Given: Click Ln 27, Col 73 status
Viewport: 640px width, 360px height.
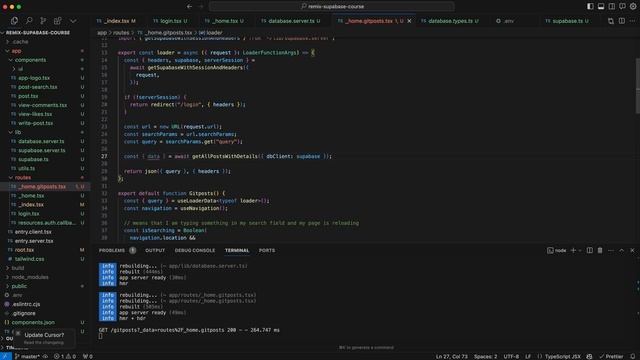Looking at the screenshot, I should point(451,356).
